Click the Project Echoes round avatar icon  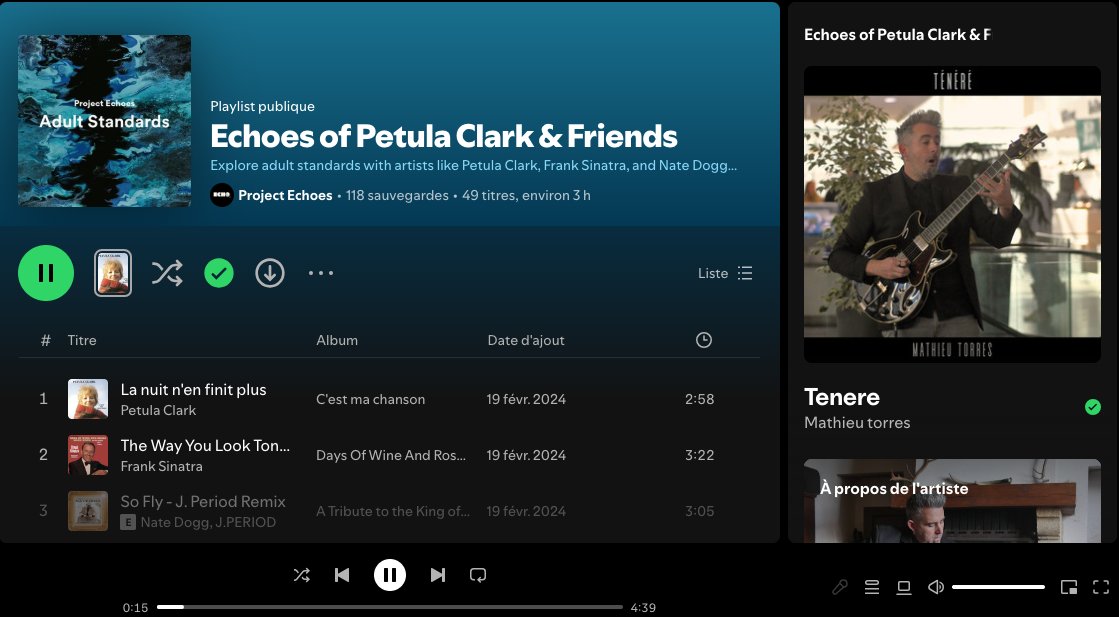222,195
